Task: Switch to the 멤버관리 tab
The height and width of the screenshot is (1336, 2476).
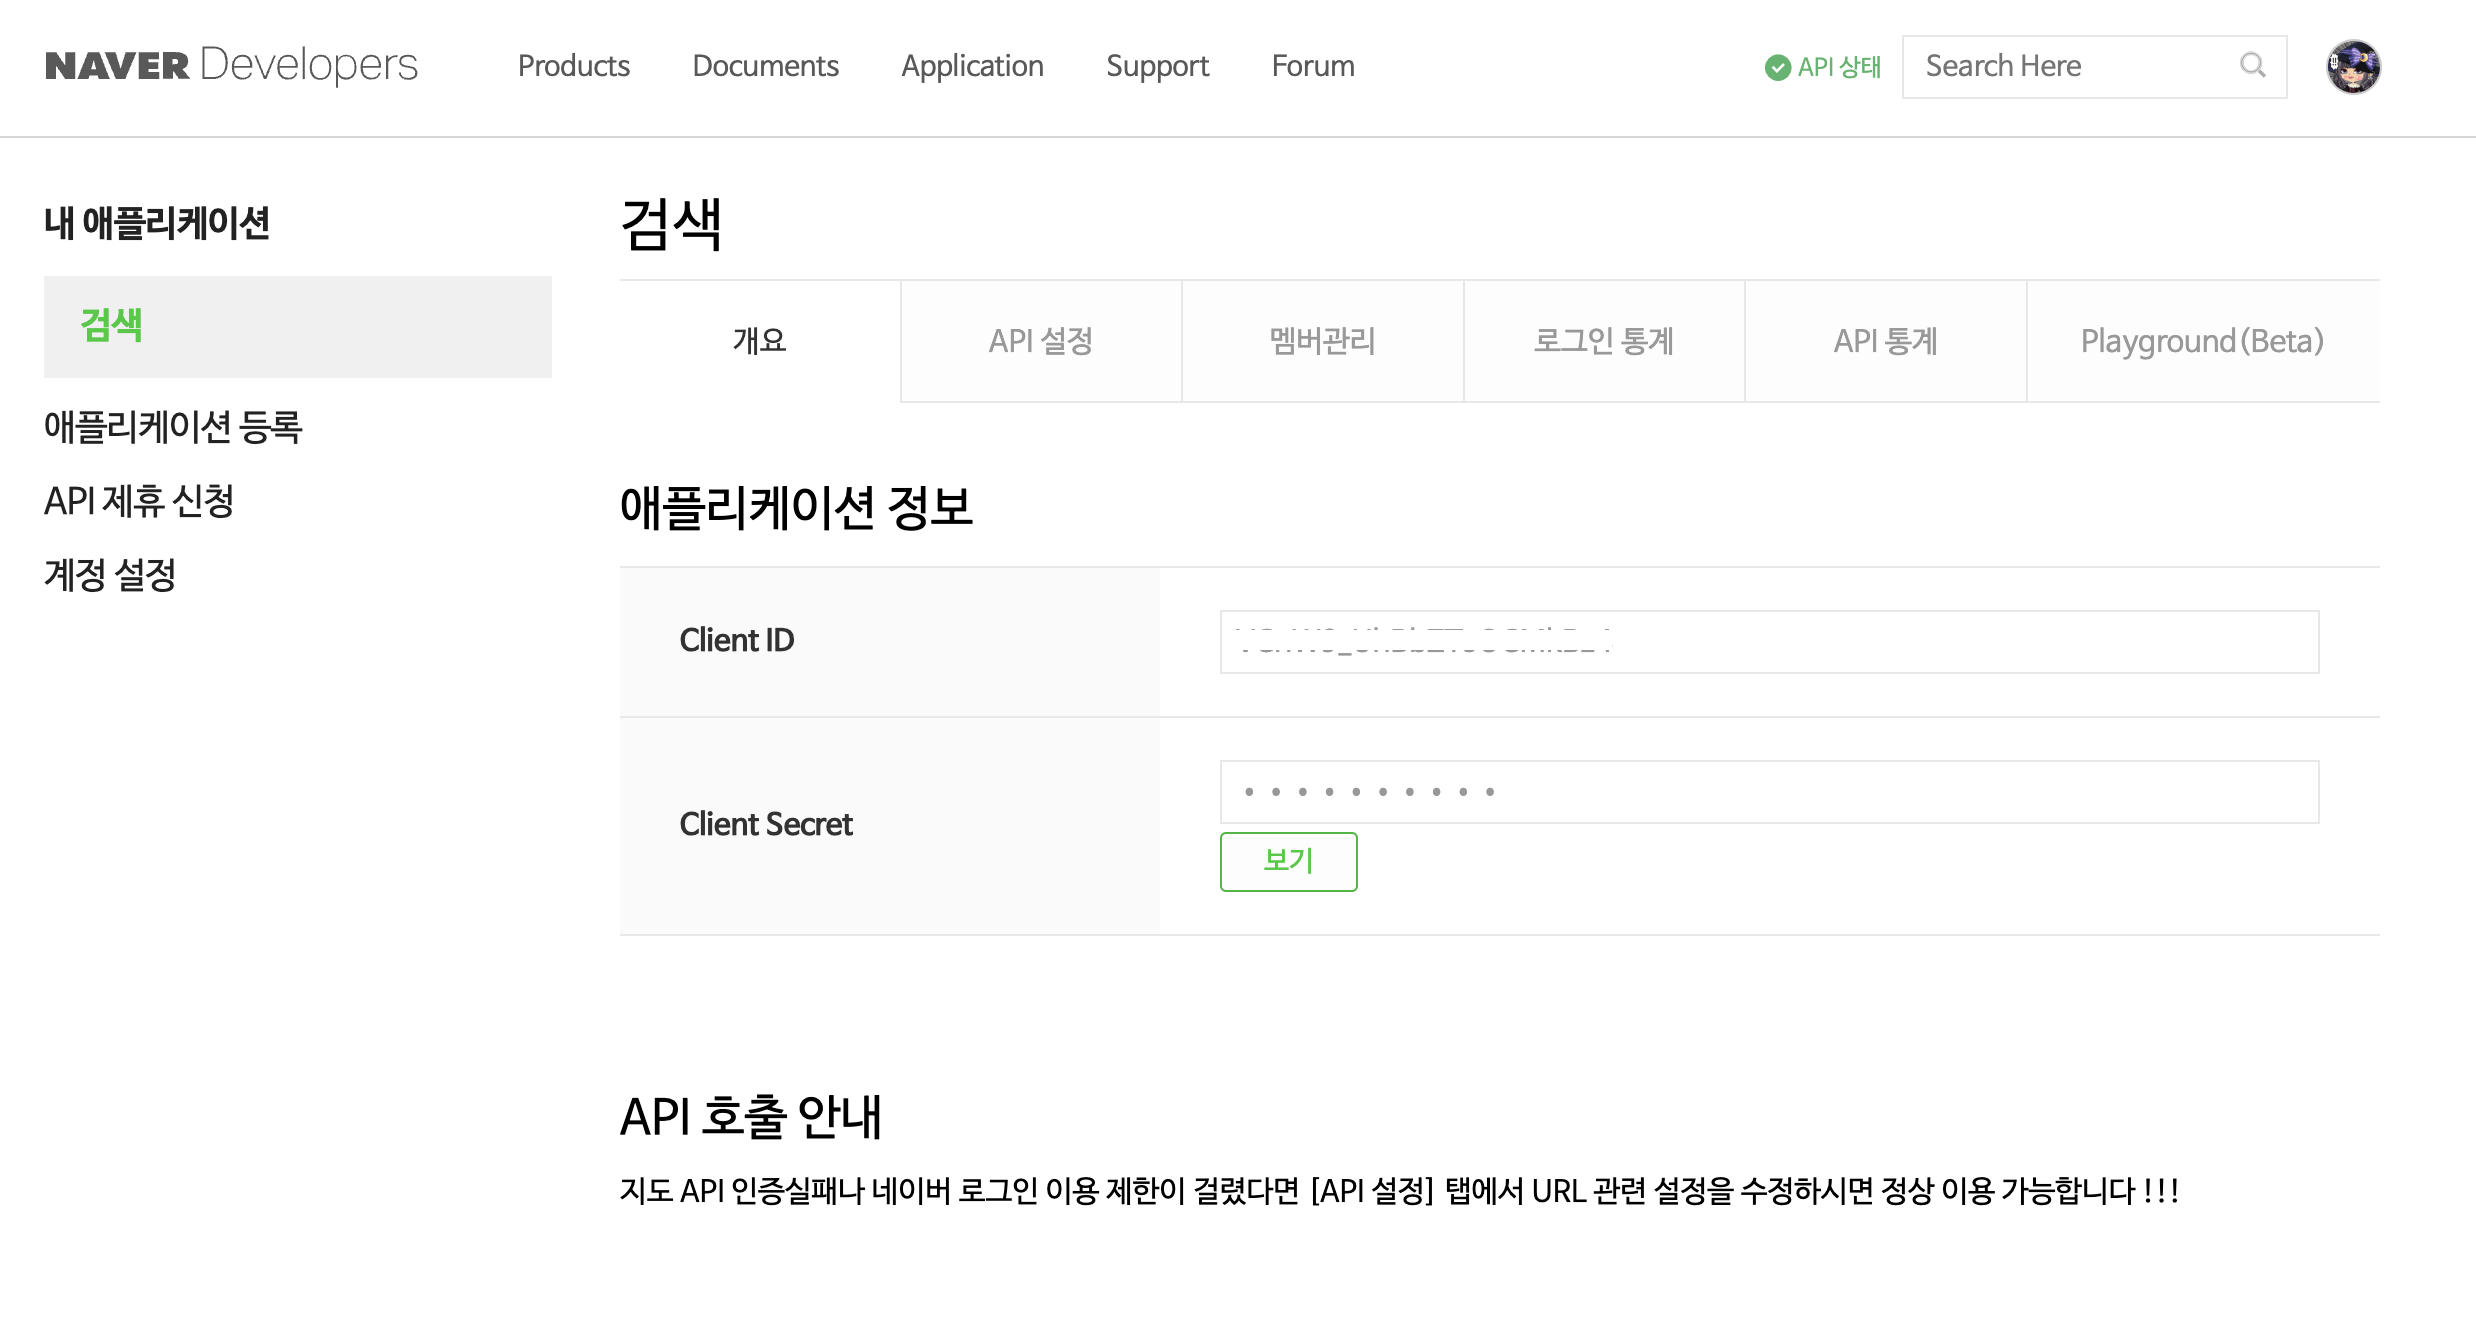Action: (x=1322, y=341)
